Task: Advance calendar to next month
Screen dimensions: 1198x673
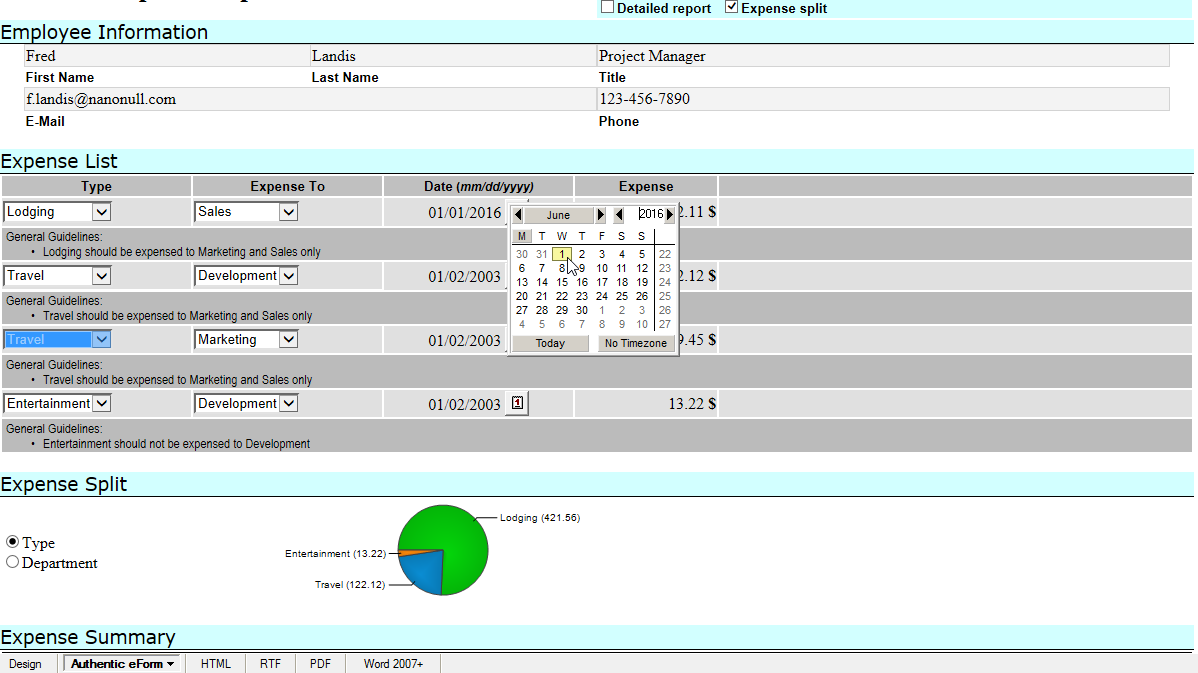Action: (600, 215)
